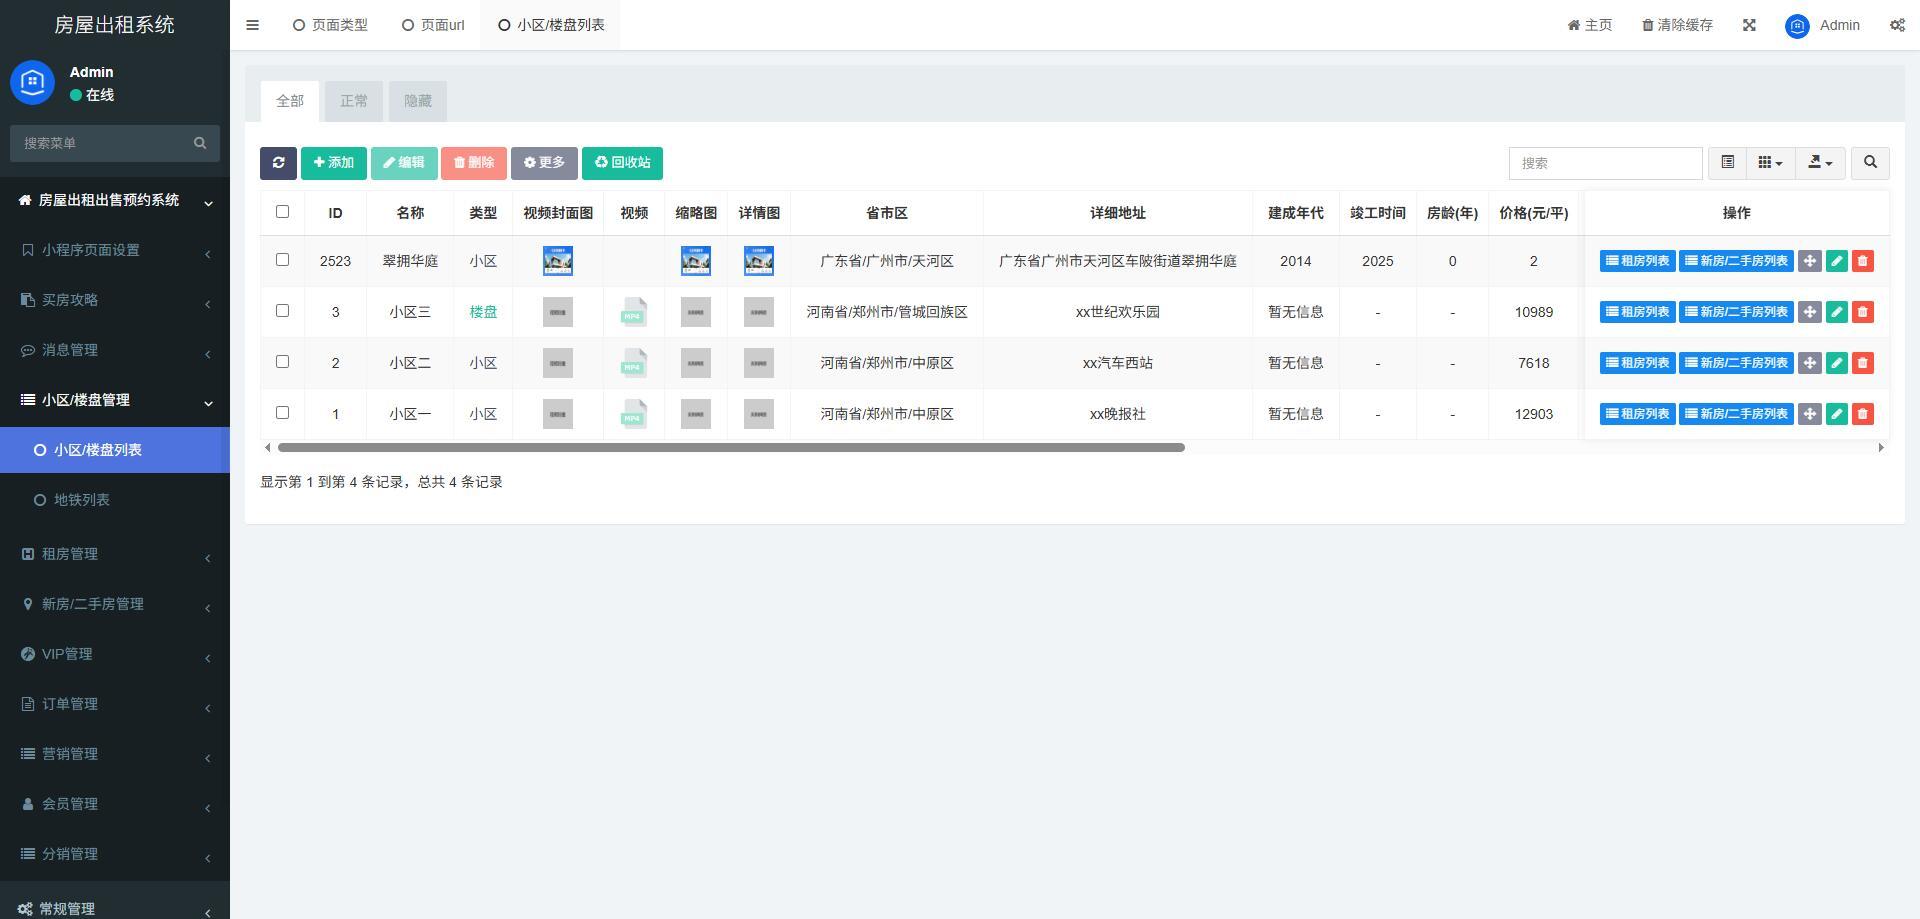Open the columns visibility dropdown
1920x919 pixels.
coord(1770,163)
